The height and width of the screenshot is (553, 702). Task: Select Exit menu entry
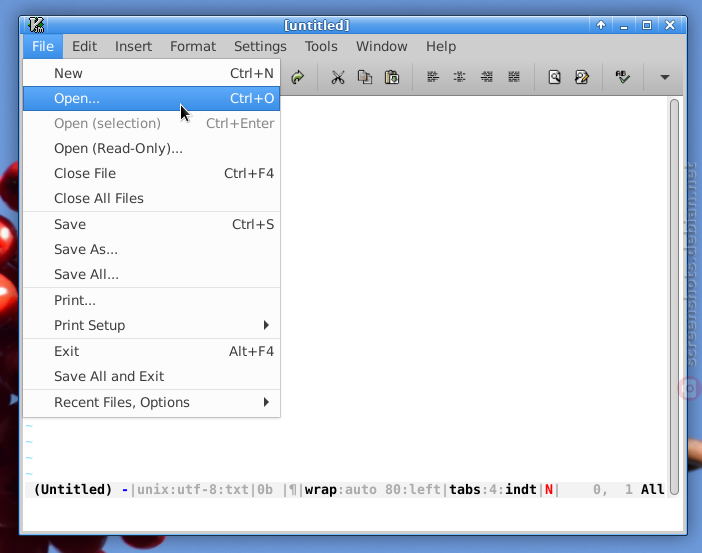click(152, 352)
